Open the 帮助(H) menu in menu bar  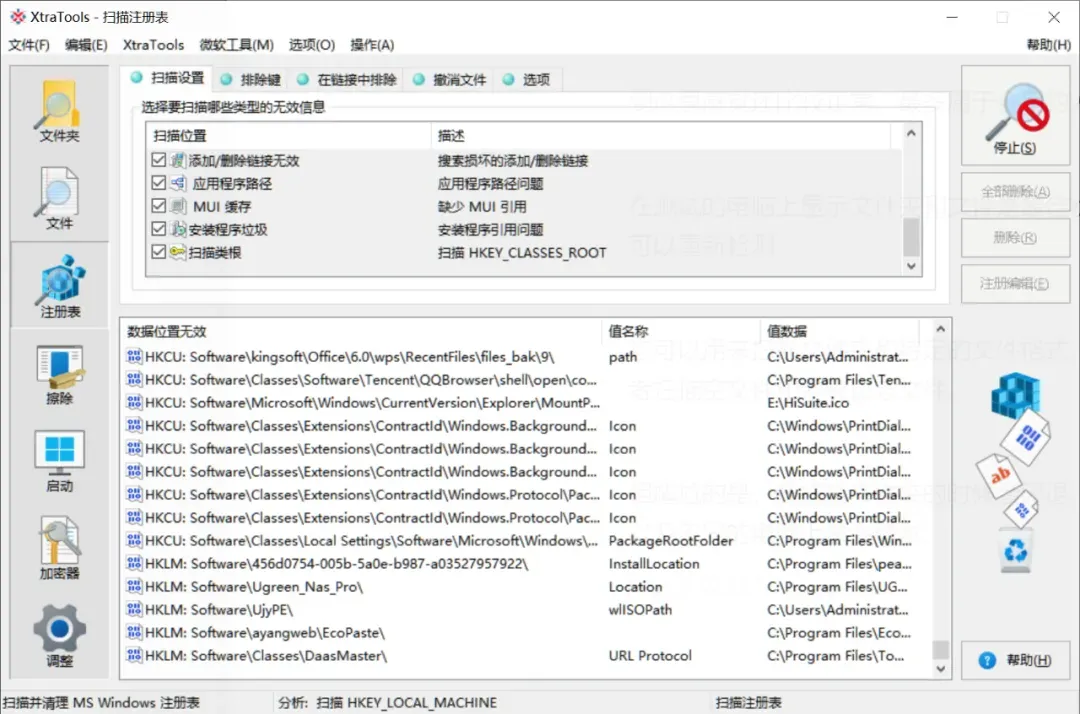(1048, 45)
